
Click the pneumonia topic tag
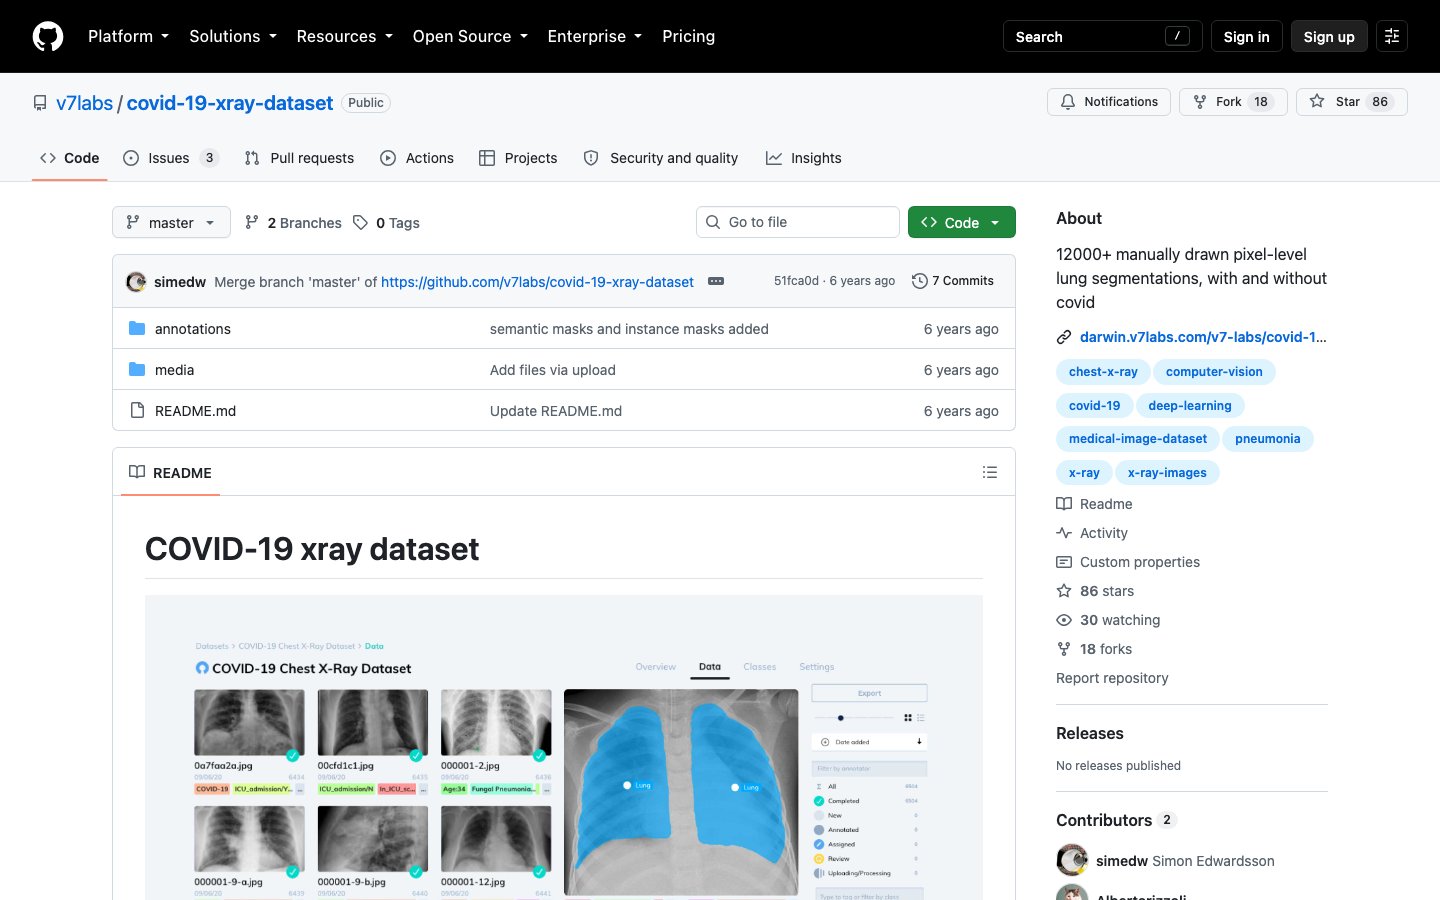[1268, 439]
